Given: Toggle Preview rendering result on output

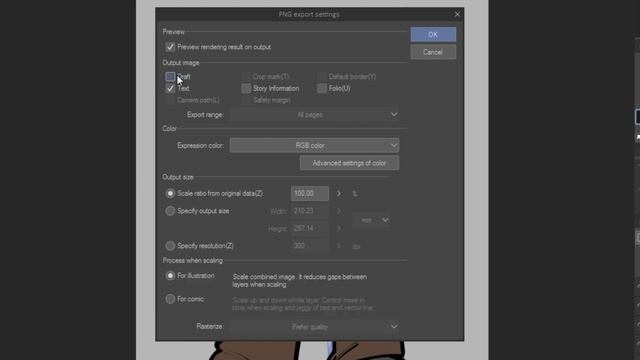Looking at the screenshot, I should tap(170, 47).
